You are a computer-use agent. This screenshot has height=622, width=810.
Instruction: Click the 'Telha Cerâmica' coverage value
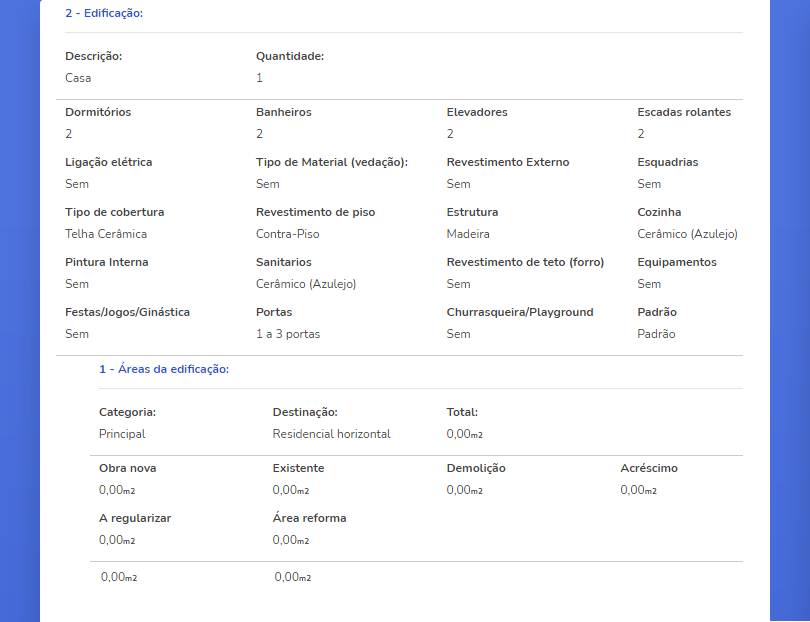click(x=106, y=234)
